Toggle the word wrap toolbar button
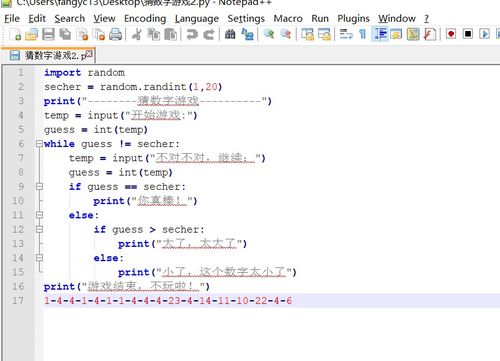This screenshot has width=500, height=361. coord(346,34)
